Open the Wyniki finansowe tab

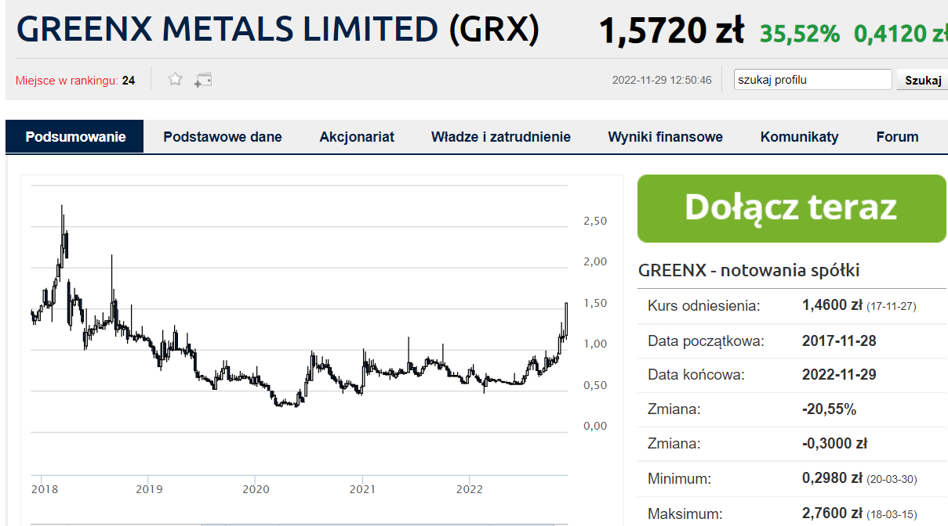665,137
